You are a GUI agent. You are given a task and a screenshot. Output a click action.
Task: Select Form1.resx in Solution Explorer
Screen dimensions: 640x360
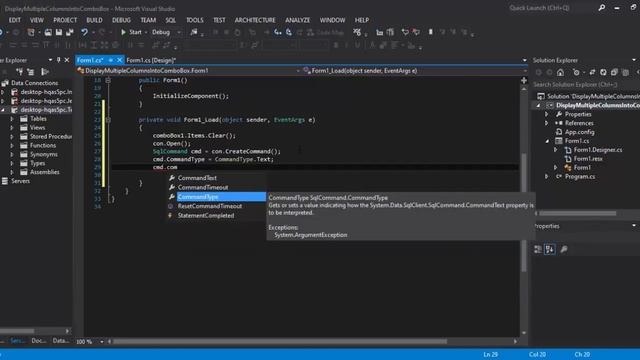(x=588, y=159)
